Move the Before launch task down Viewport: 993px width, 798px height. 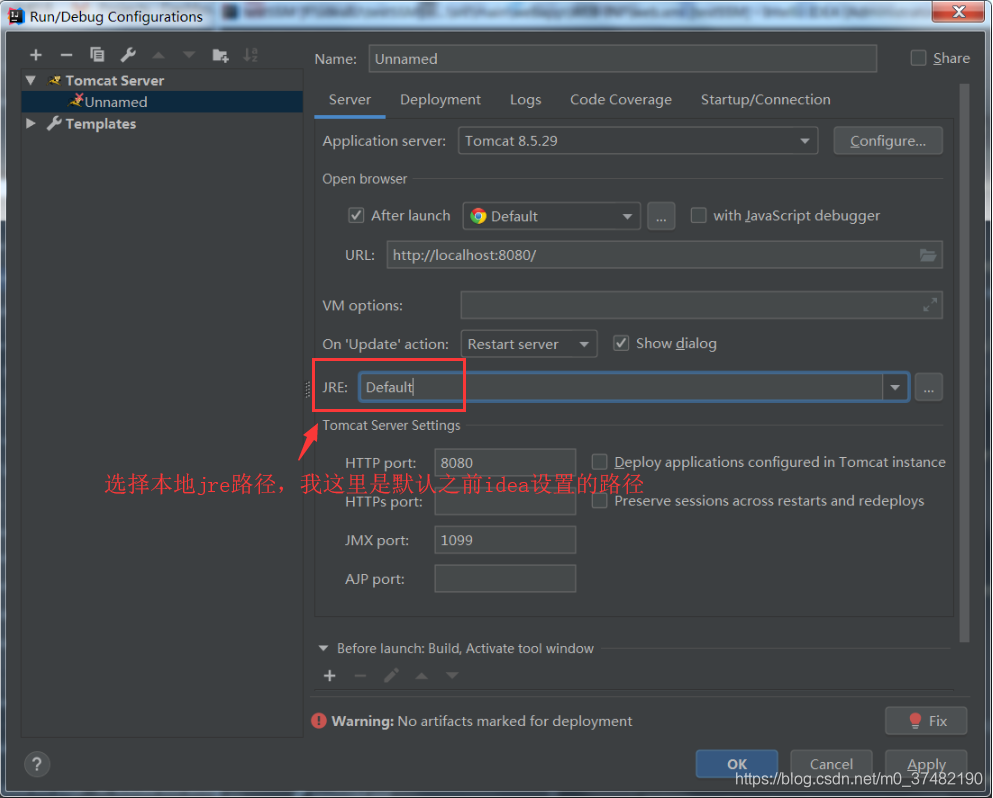452,676
